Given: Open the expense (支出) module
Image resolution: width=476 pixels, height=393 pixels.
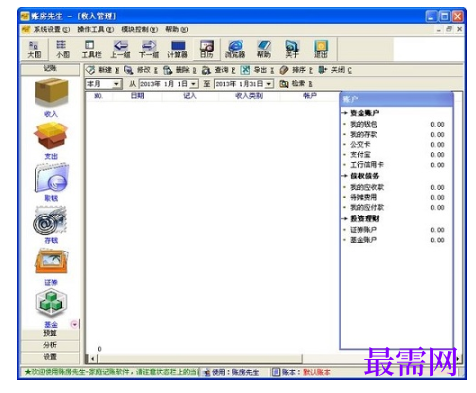Looking at the screenshot, I should (x=51, y=140).
